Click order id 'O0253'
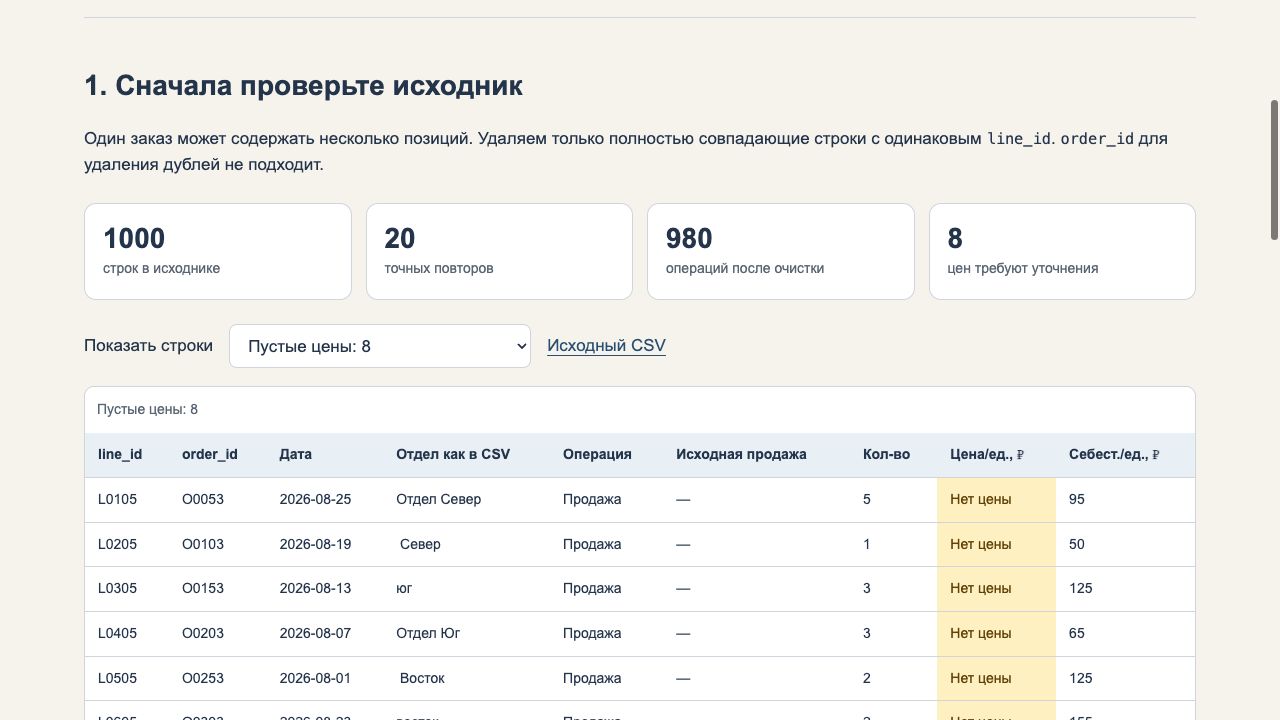The image size is (1280, 720). coord(203,678)
